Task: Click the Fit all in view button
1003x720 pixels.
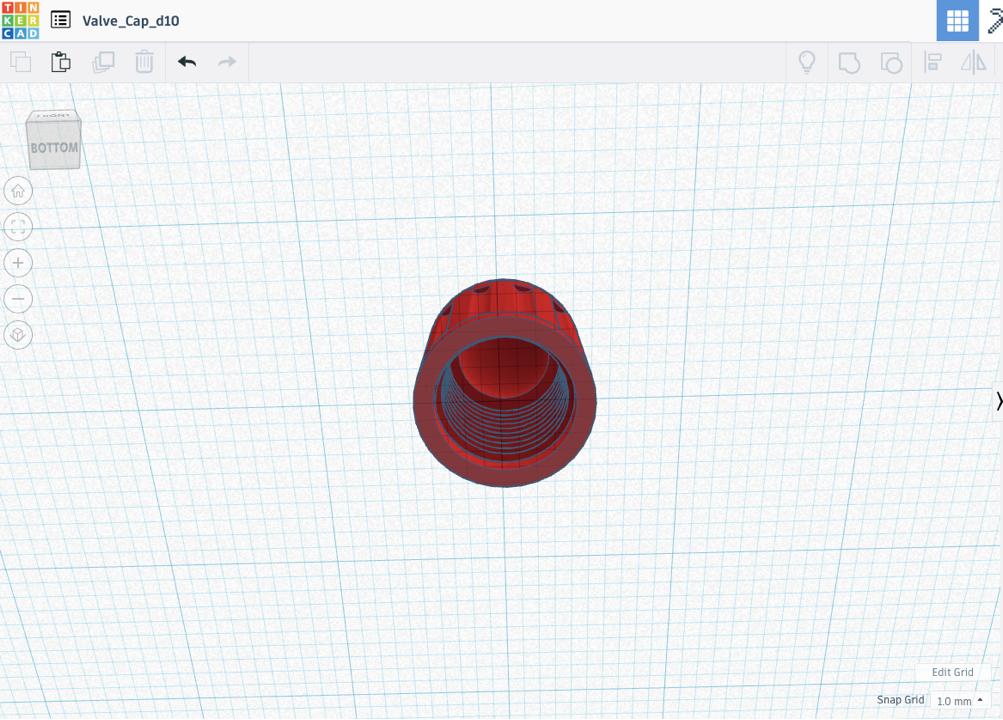Action: (18, 226)
